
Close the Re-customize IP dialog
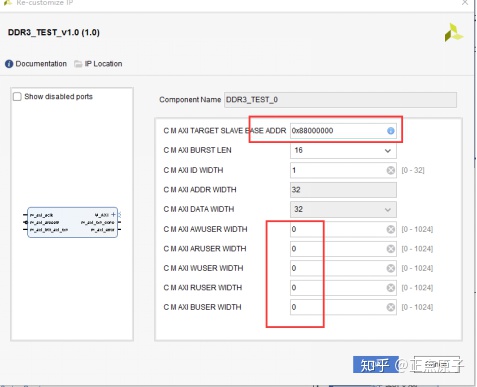465,3
